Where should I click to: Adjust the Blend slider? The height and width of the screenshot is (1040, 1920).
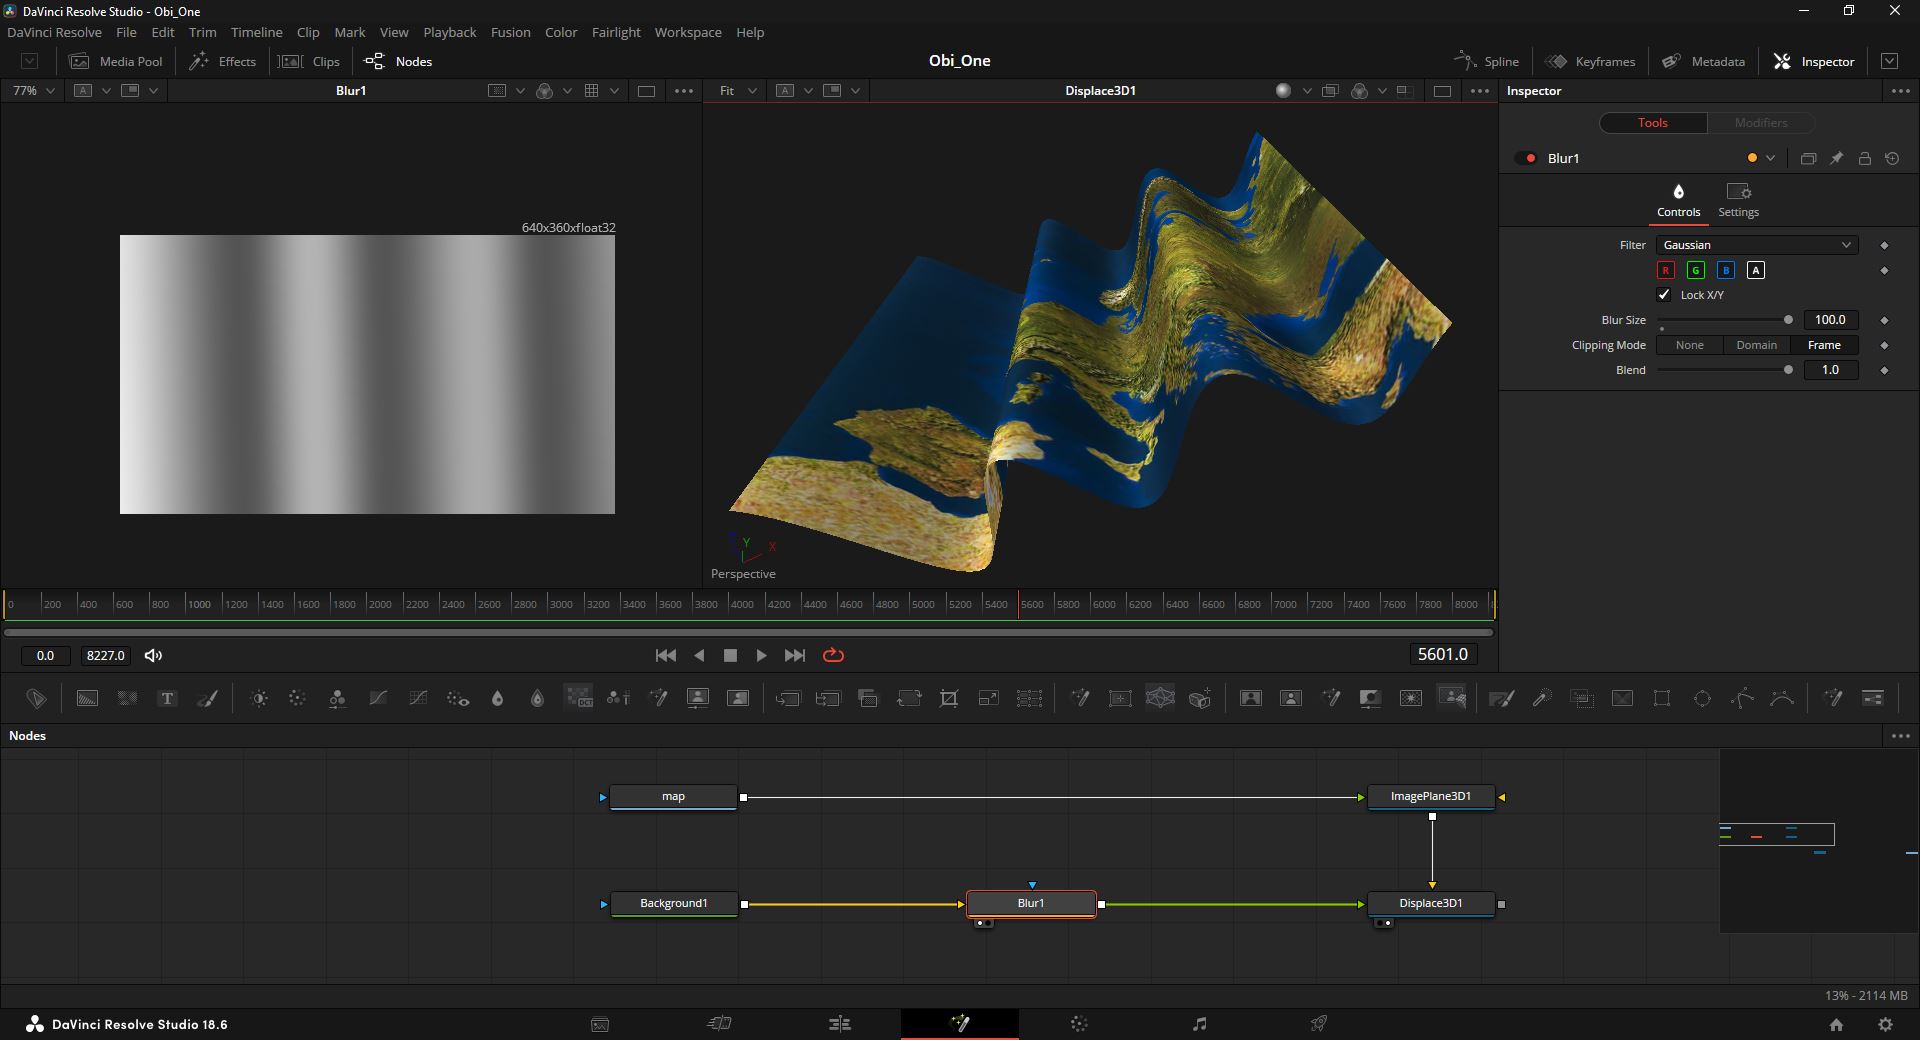[1725, 370]
